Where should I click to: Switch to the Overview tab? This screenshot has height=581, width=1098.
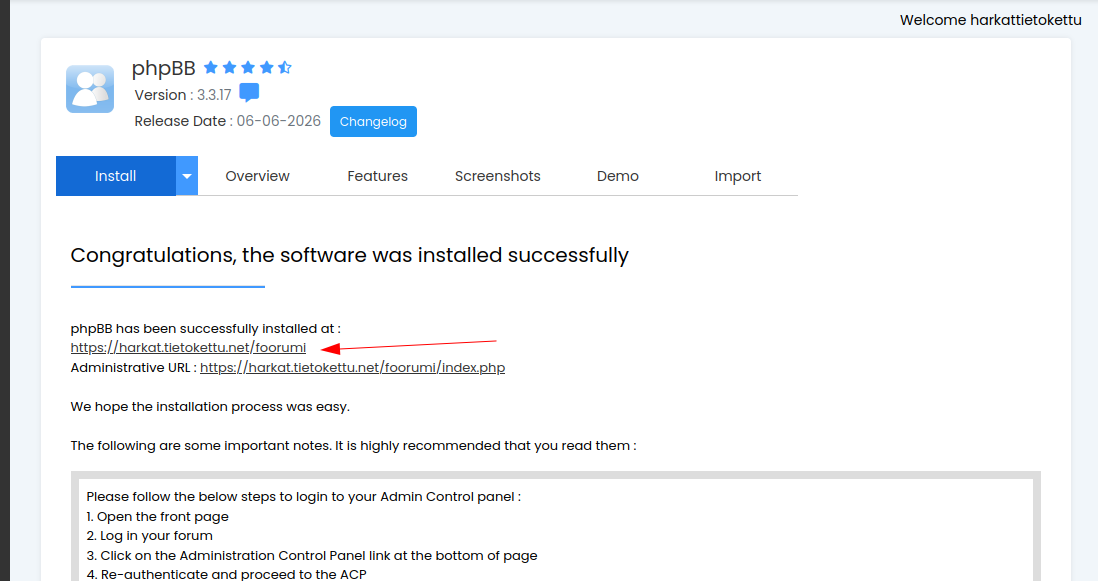pyautogui.click(x=257, y=176)
